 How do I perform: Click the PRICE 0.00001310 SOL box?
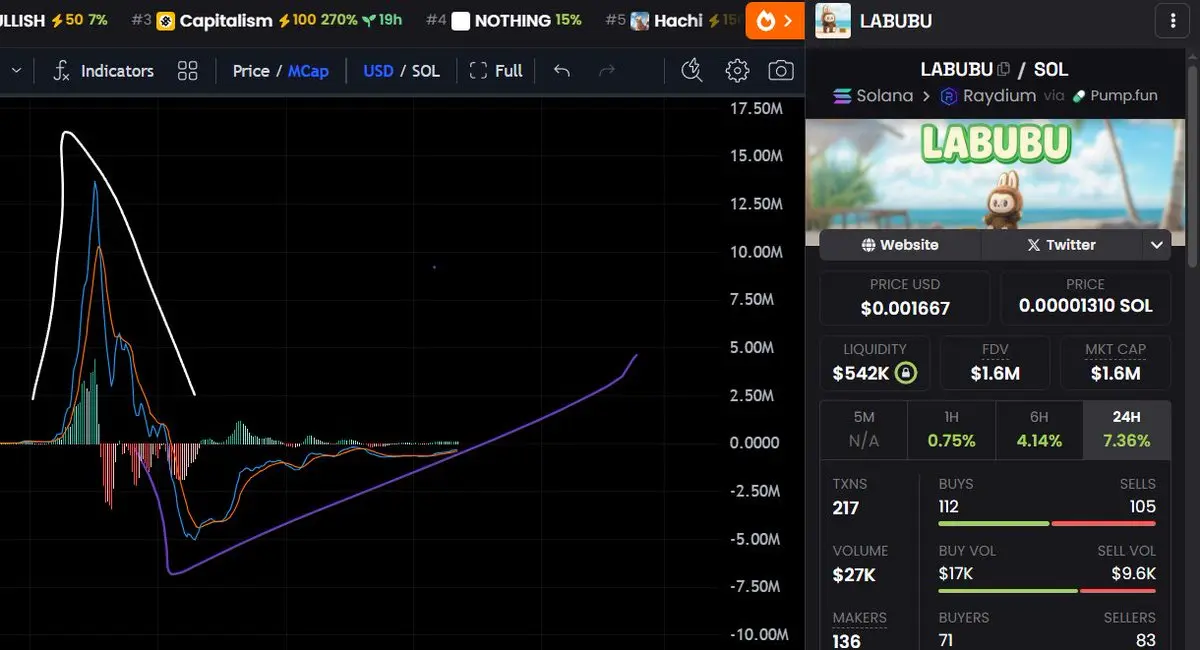point(1085,297)
